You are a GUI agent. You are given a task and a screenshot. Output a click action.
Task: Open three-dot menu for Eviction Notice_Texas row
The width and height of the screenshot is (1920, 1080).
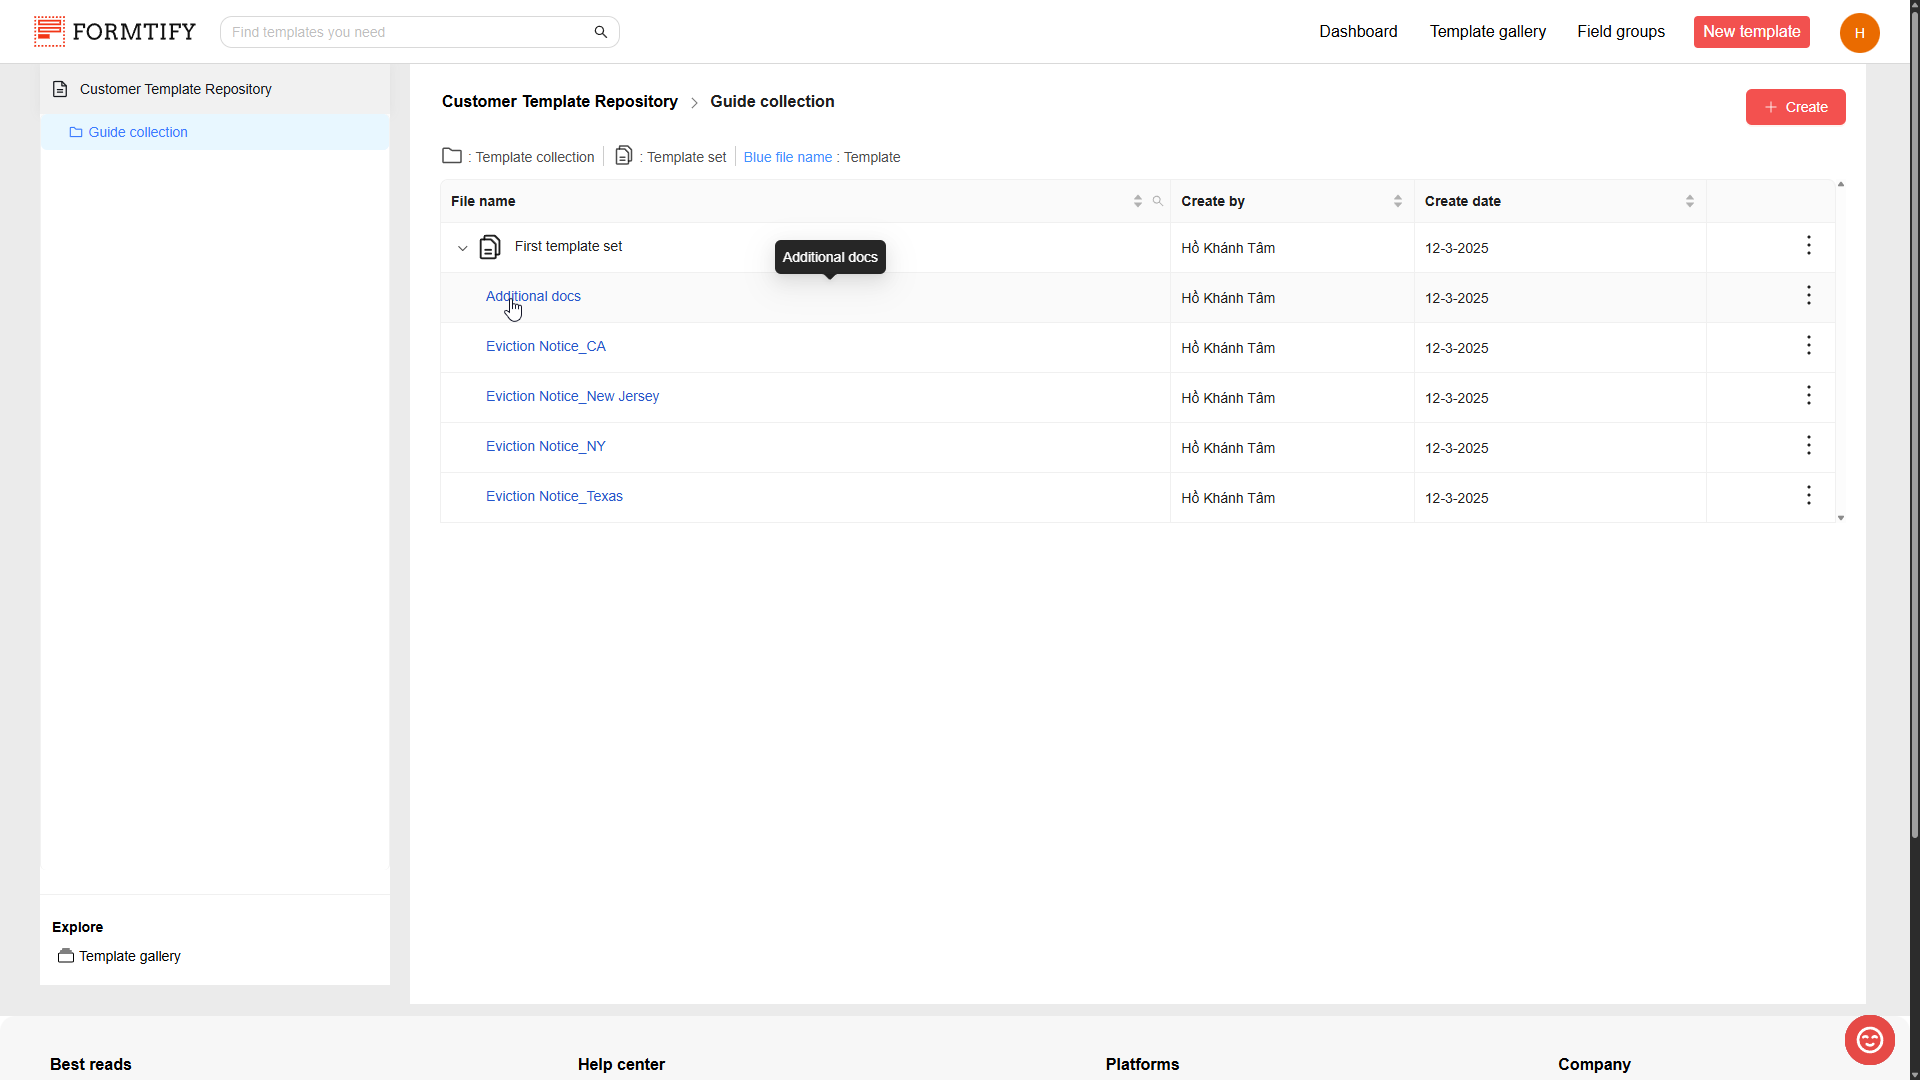pos(1808,496)
